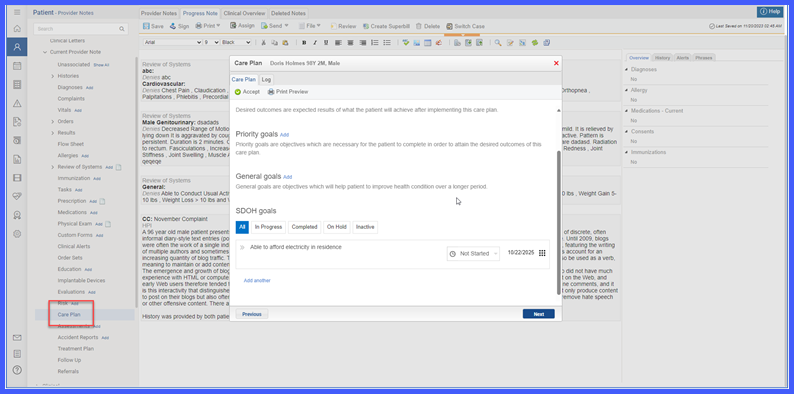Click the Next button in Care Plan
794x394 pixels.
click(x=538, y=314)
